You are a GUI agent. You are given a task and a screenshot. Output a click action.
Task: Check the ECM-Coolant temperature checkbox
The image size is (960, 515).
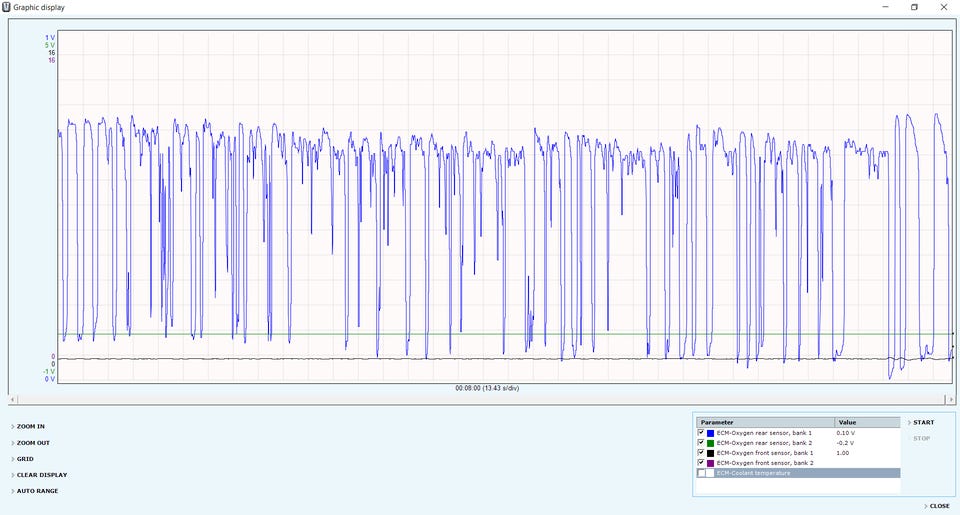pos(701,473)
